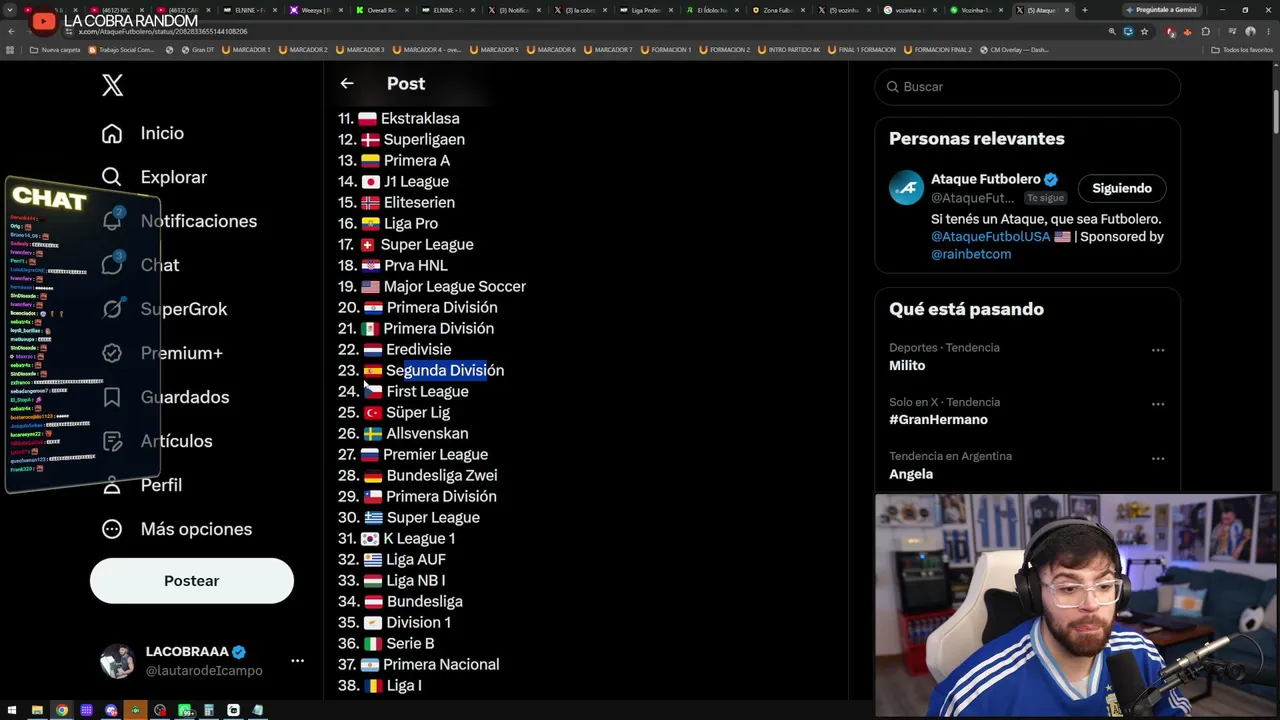Go to Inicio using the house icon

[112, 133]
